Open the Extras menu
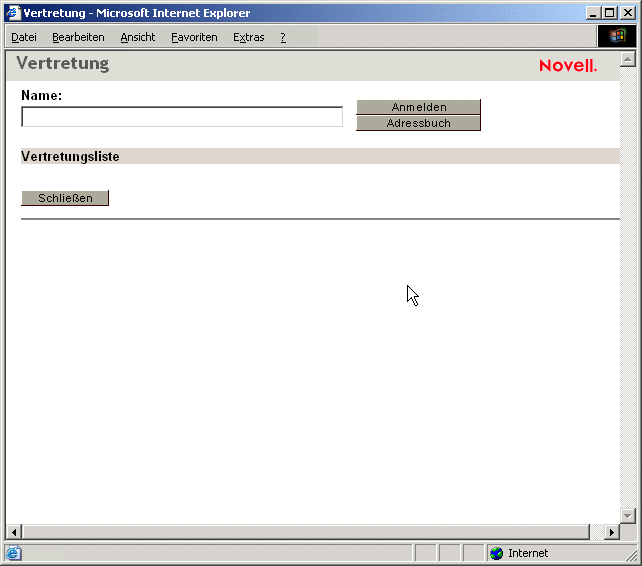The image size is (642, 566). tap(249, 37)
